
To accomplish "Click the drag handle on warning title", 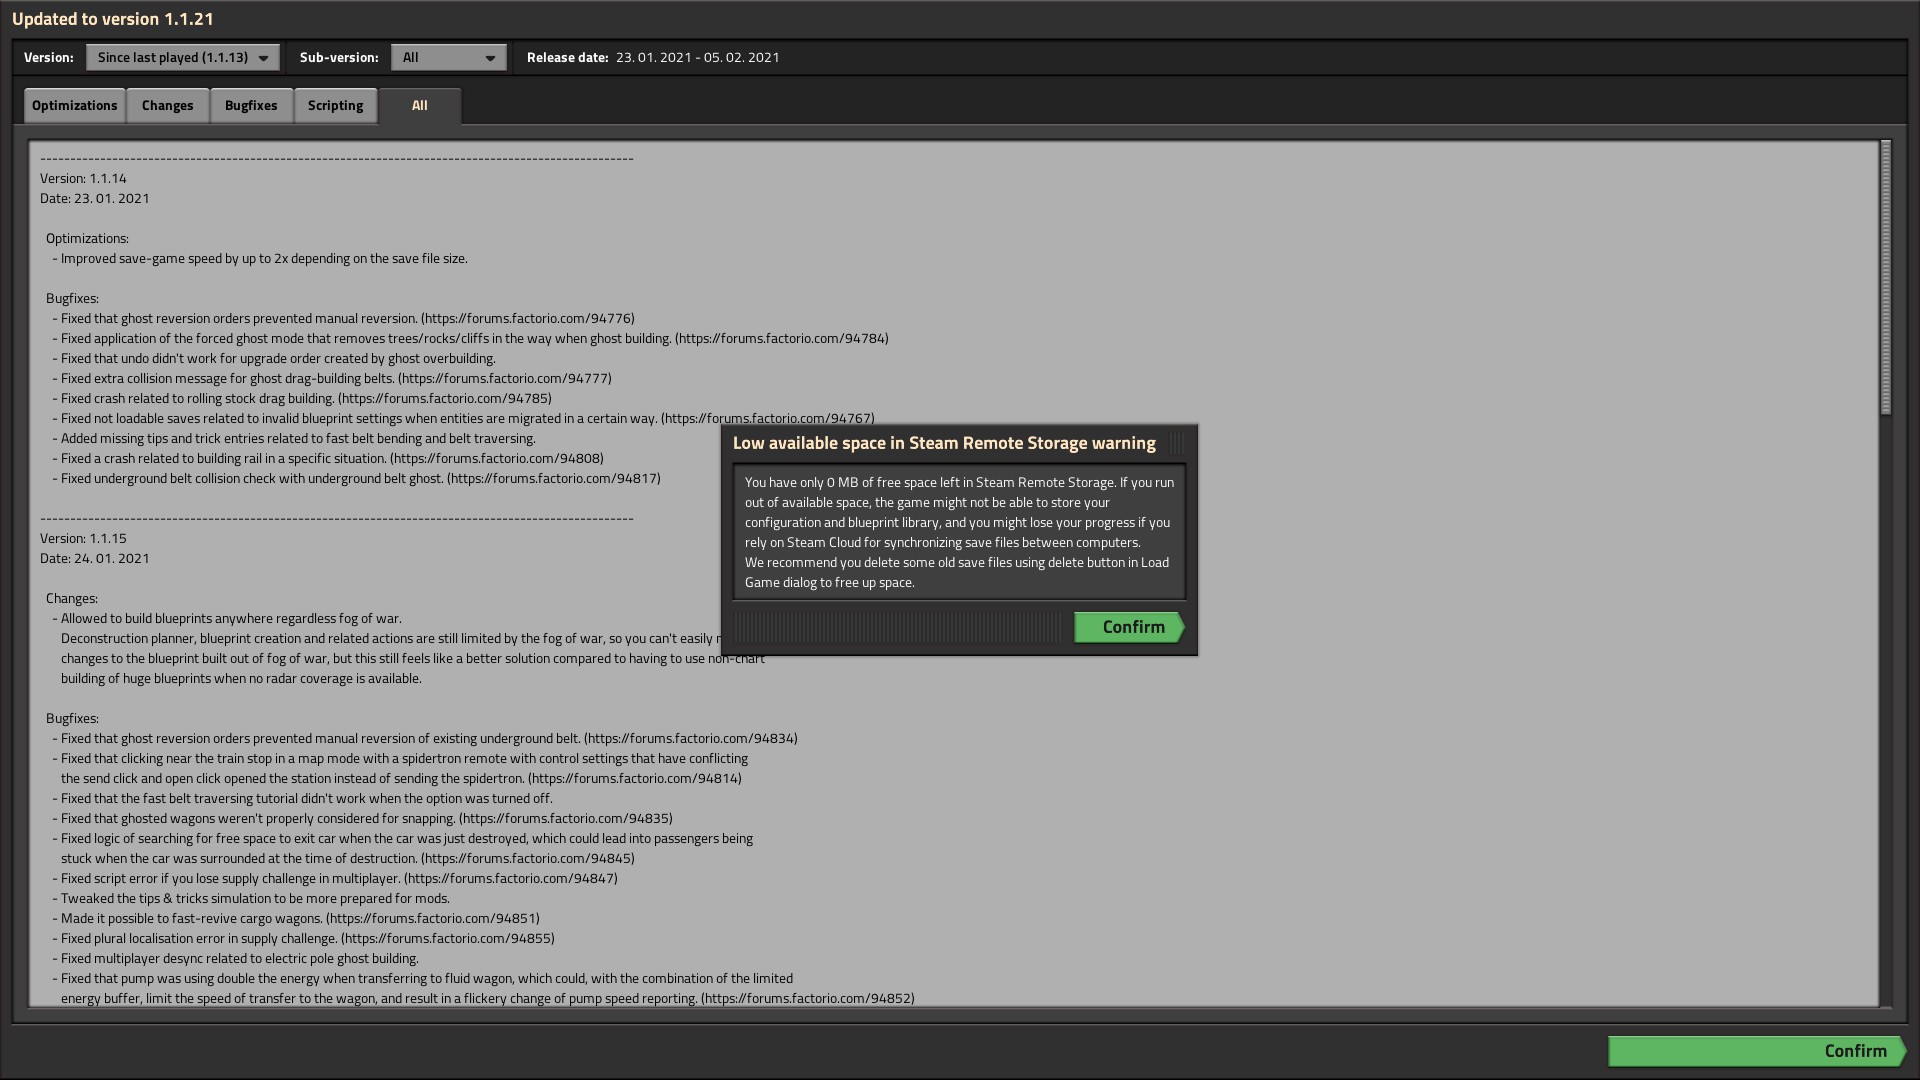I will coord(1177,443).
